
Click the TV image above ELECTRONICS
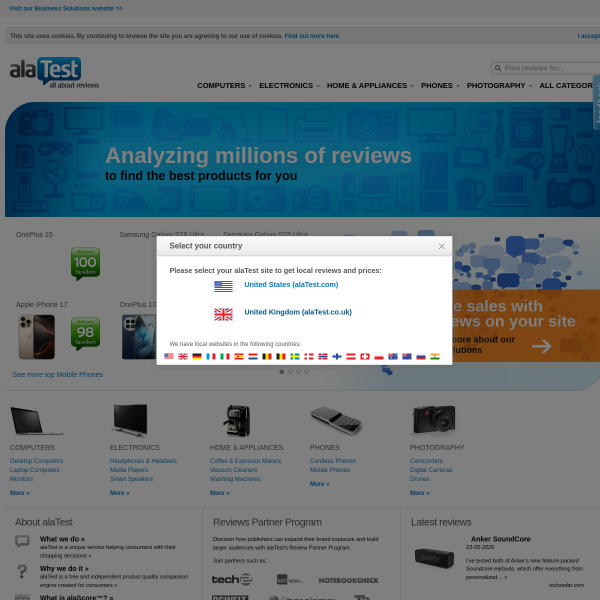click(130, 421)
